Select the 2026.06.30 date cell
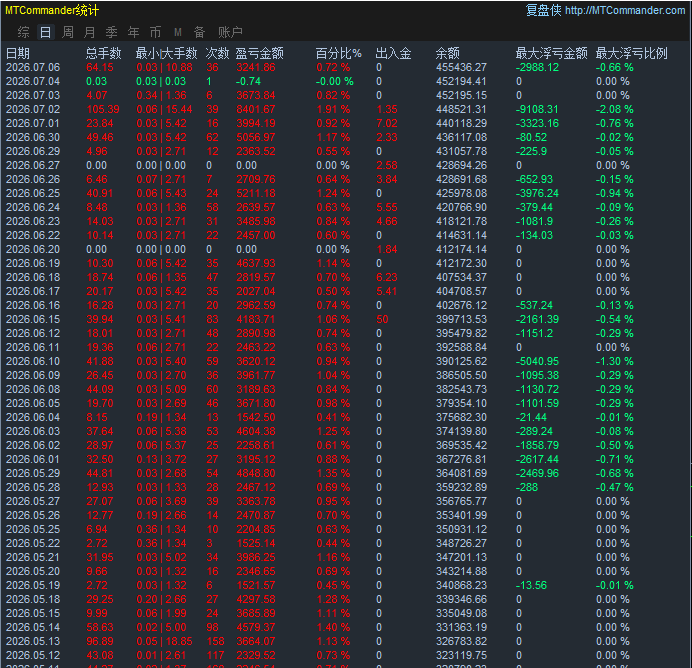 [33, 137]
